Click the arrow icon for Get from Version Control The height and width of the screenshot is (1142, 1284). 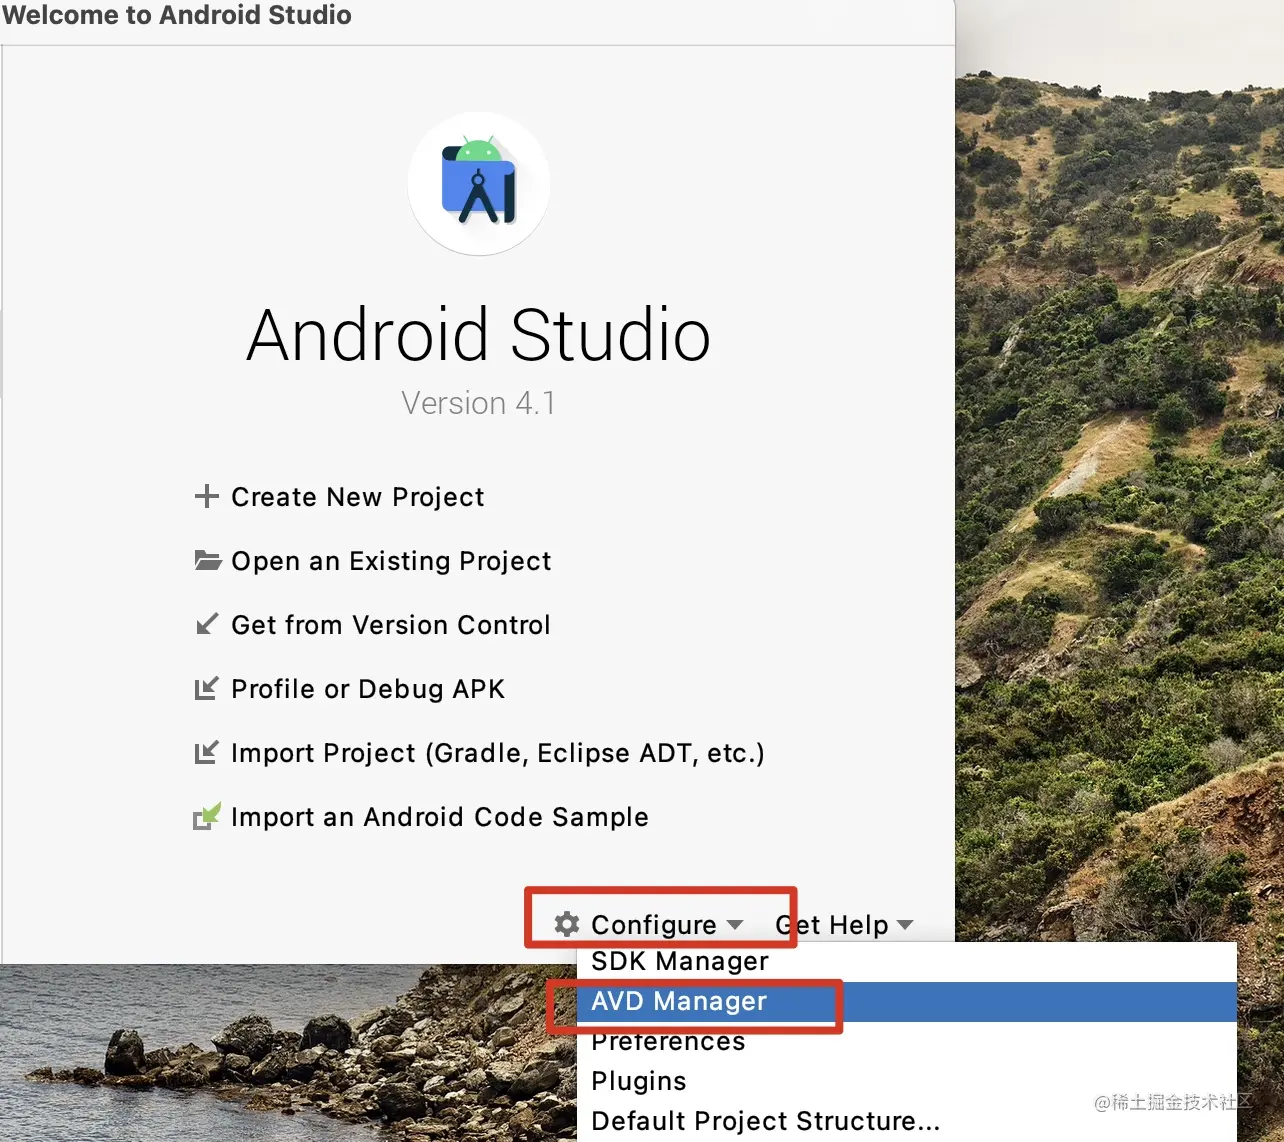pos(206,624)
